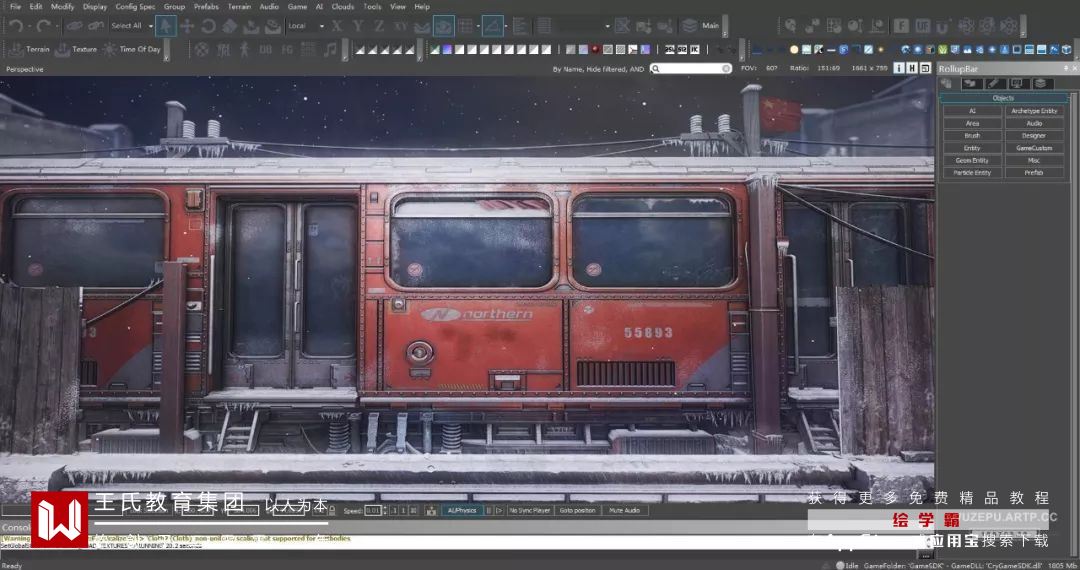
Task: Activate the Select mode arrow tool
Action: (x=165, y=26)
